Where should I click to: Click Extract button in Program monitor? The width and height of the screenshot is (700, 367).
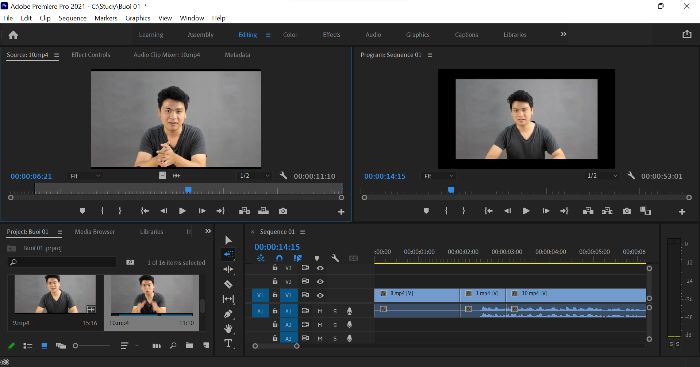(x=607, y=211)
